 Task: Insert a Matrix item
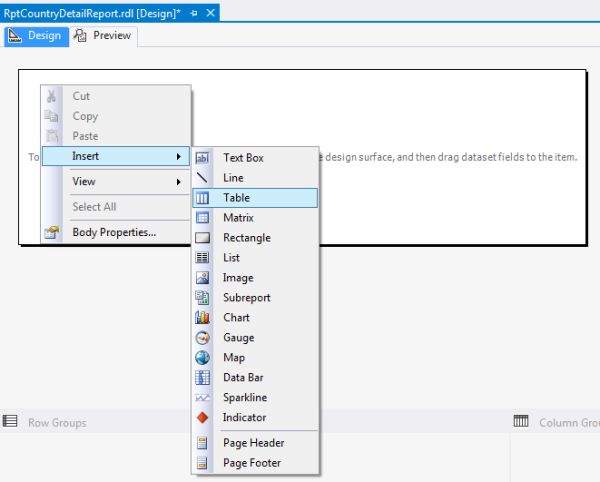pyautogui.click(x=255, y=218)
